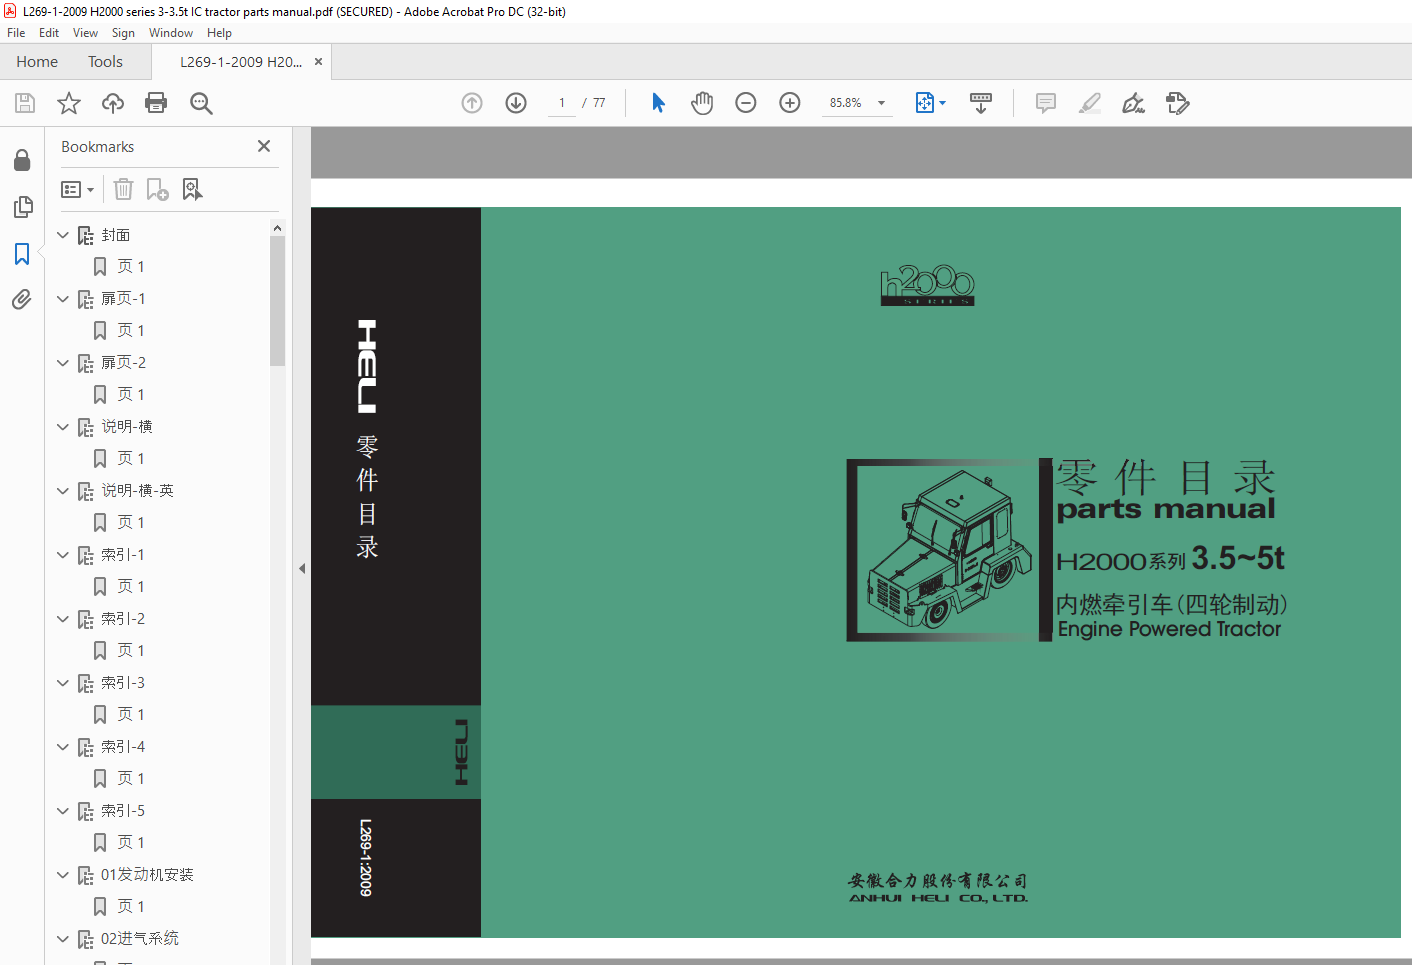Open the scrolling mode keyboard icon
The image size is (1412, 965).
[x=981, y=103]
